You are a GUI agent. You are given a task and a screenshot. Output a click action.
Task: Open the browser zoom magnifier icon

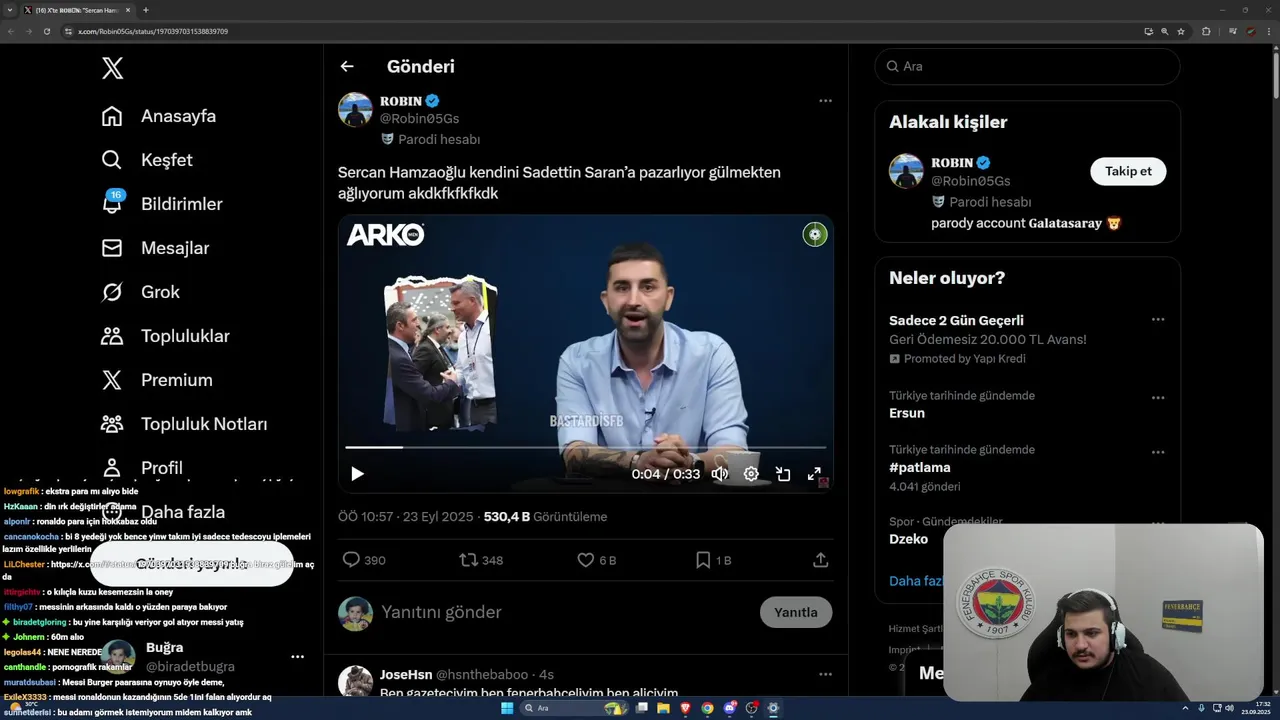tap(1165, 31)
